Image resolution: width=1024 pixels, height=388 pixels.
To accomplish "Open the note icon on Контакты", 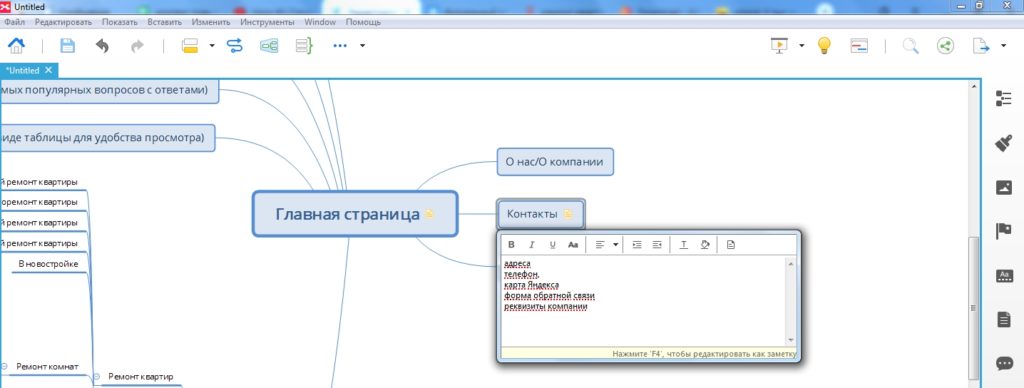I will (568, 214).
